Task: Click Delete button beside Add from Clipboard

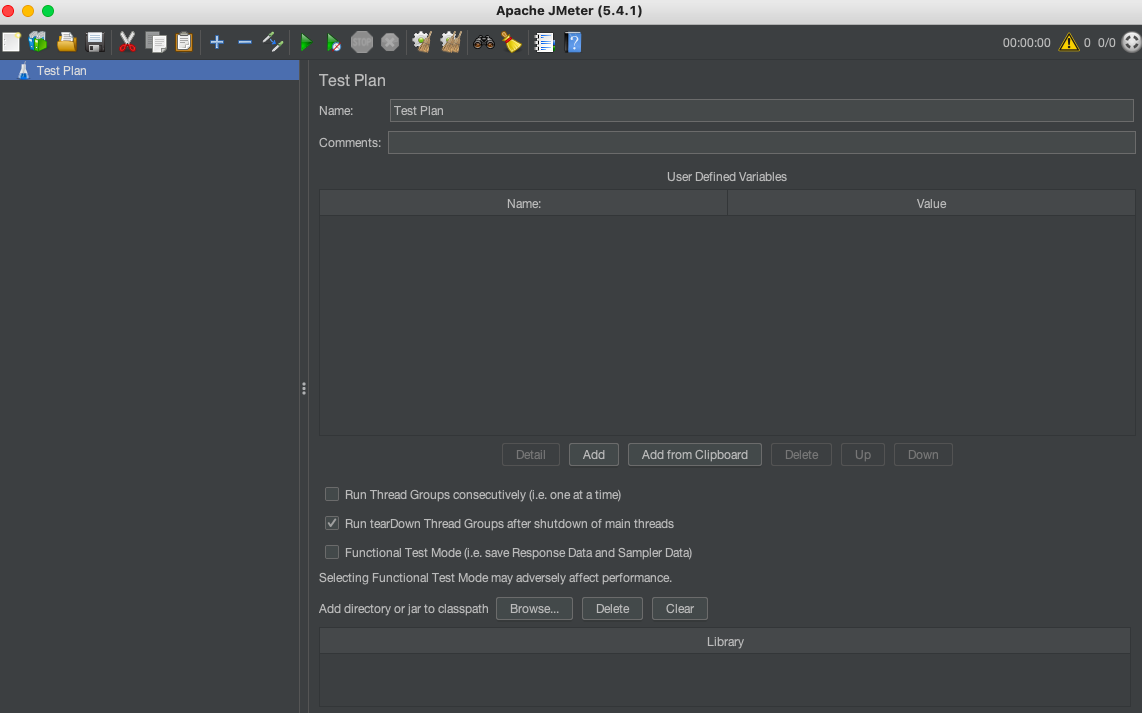Action: coord(801,454)
